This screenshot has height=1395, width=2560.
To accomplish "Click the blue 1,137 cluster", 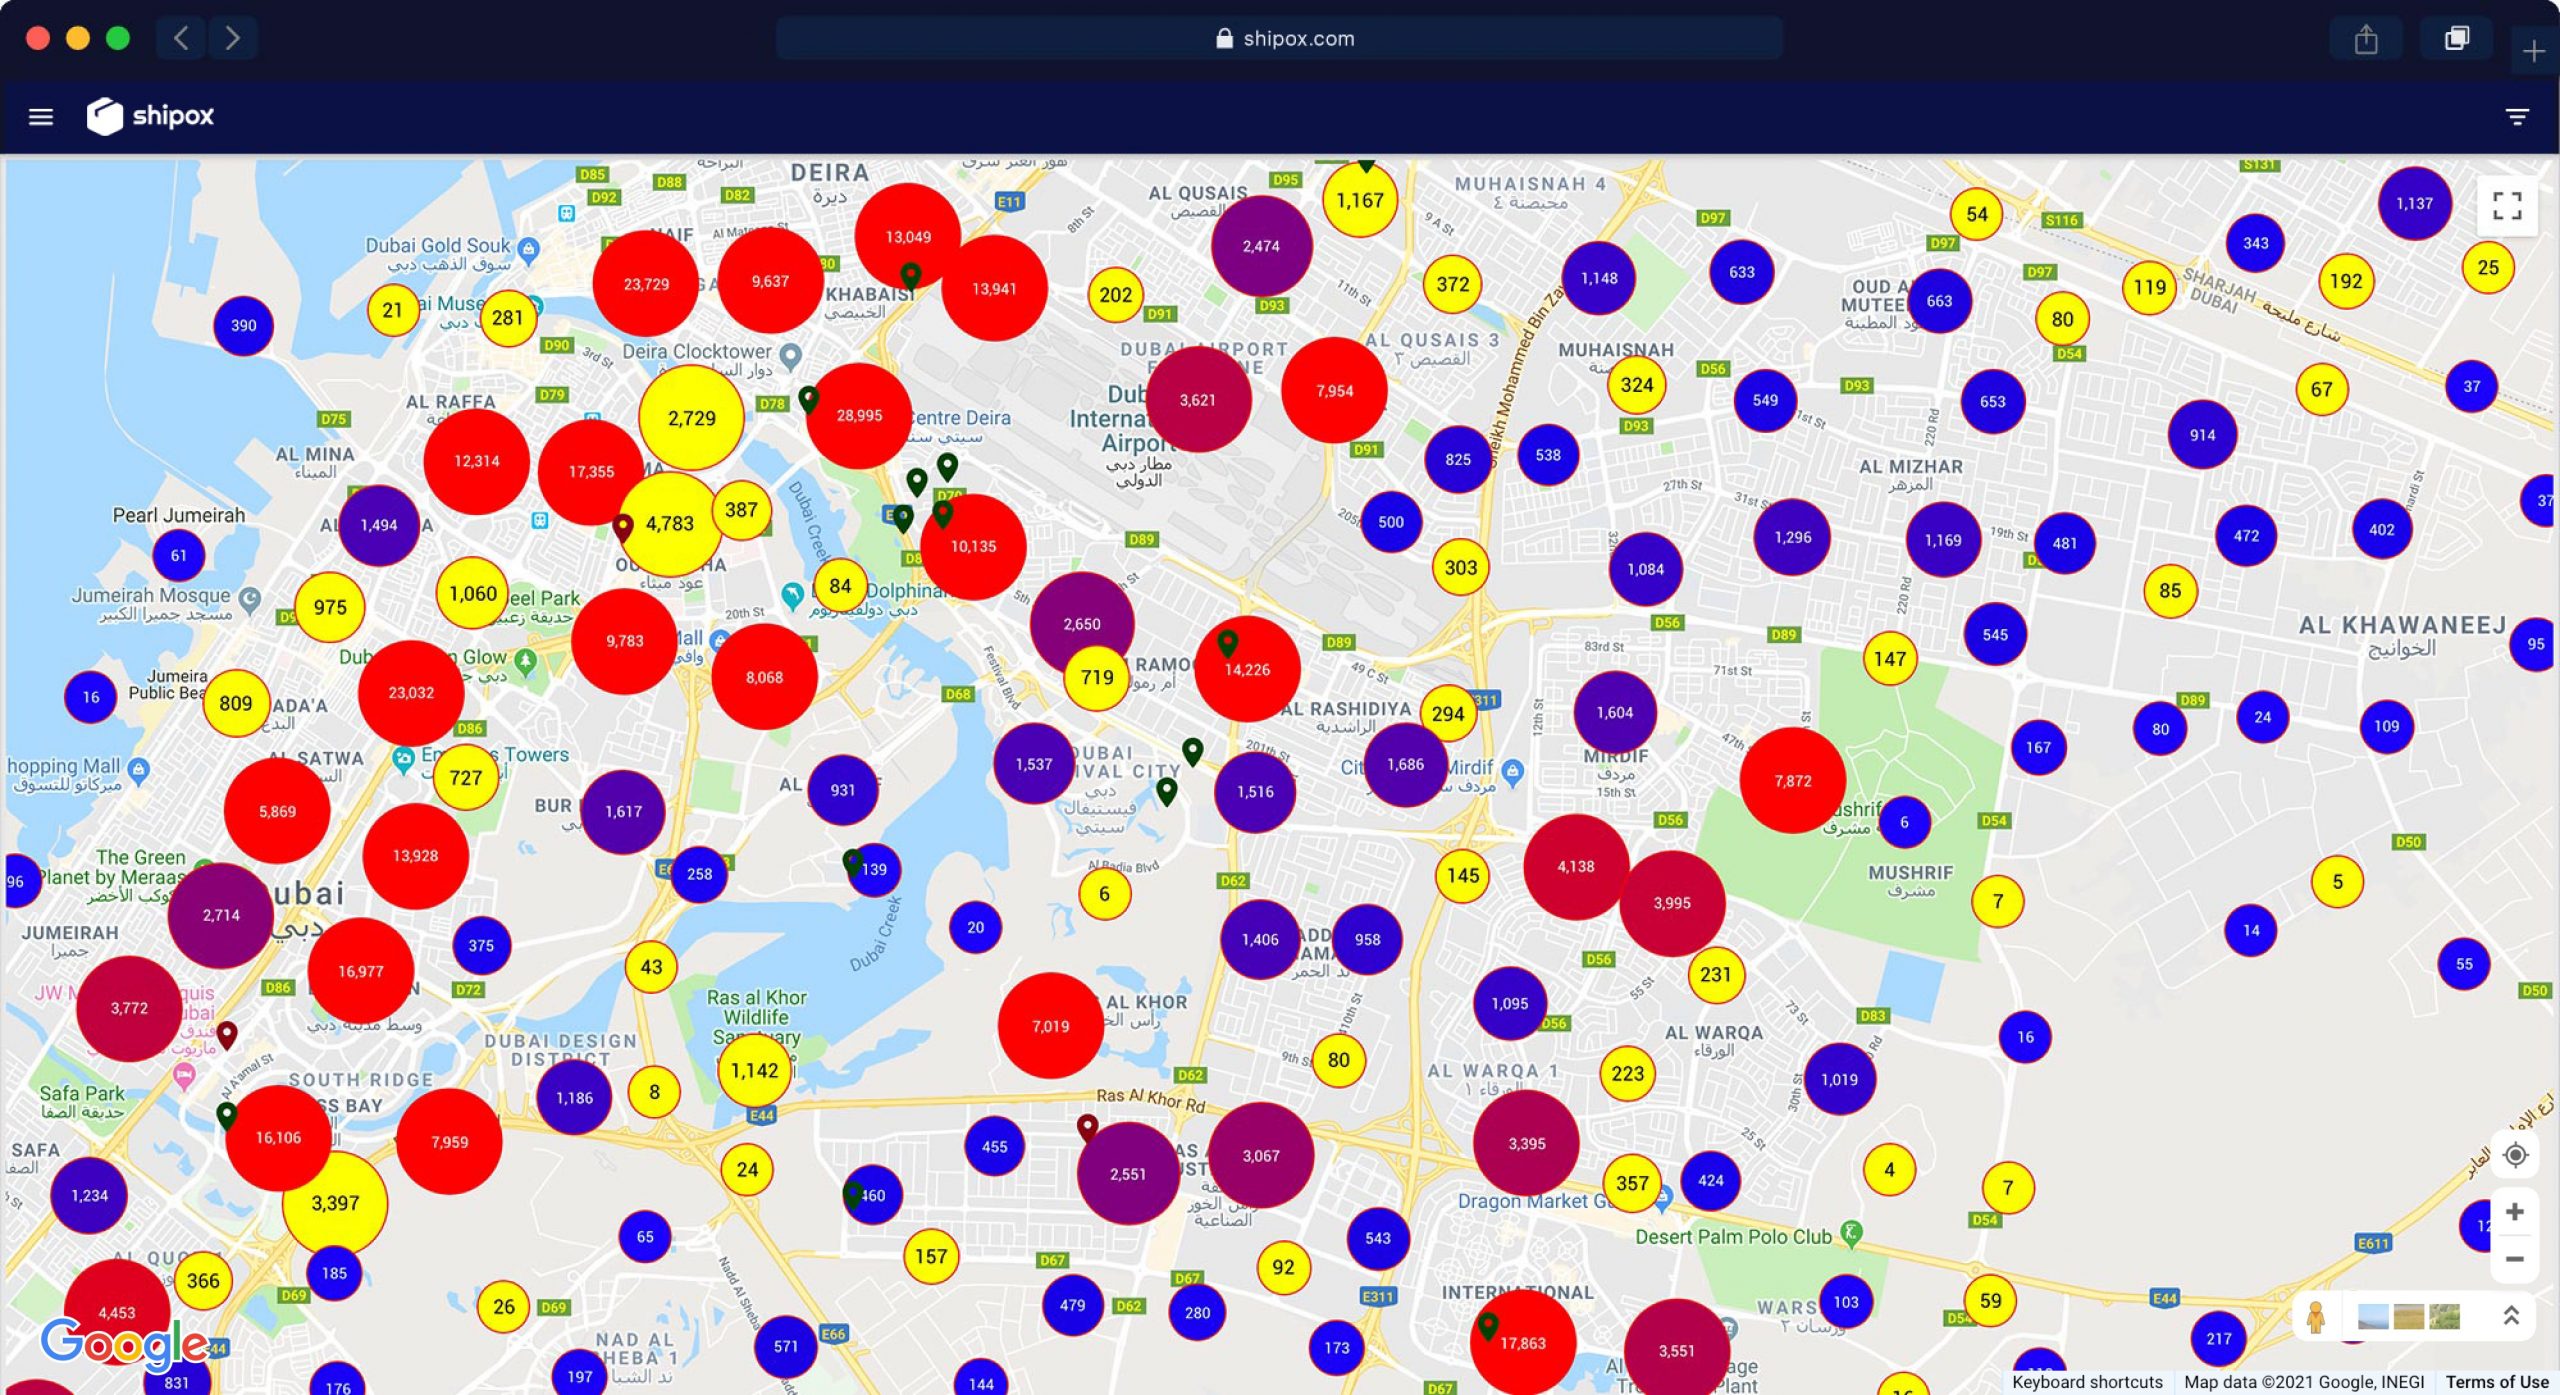I will coord(2414,204).
